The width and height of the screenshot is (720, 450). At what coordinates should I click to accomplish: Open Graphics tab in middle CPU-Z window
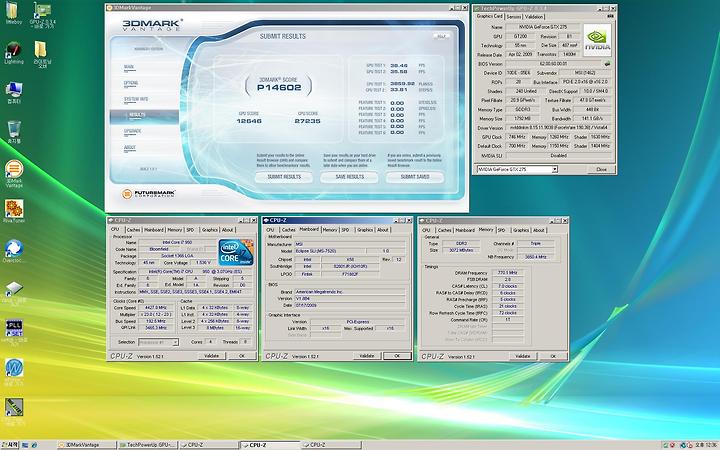point(365,230)
